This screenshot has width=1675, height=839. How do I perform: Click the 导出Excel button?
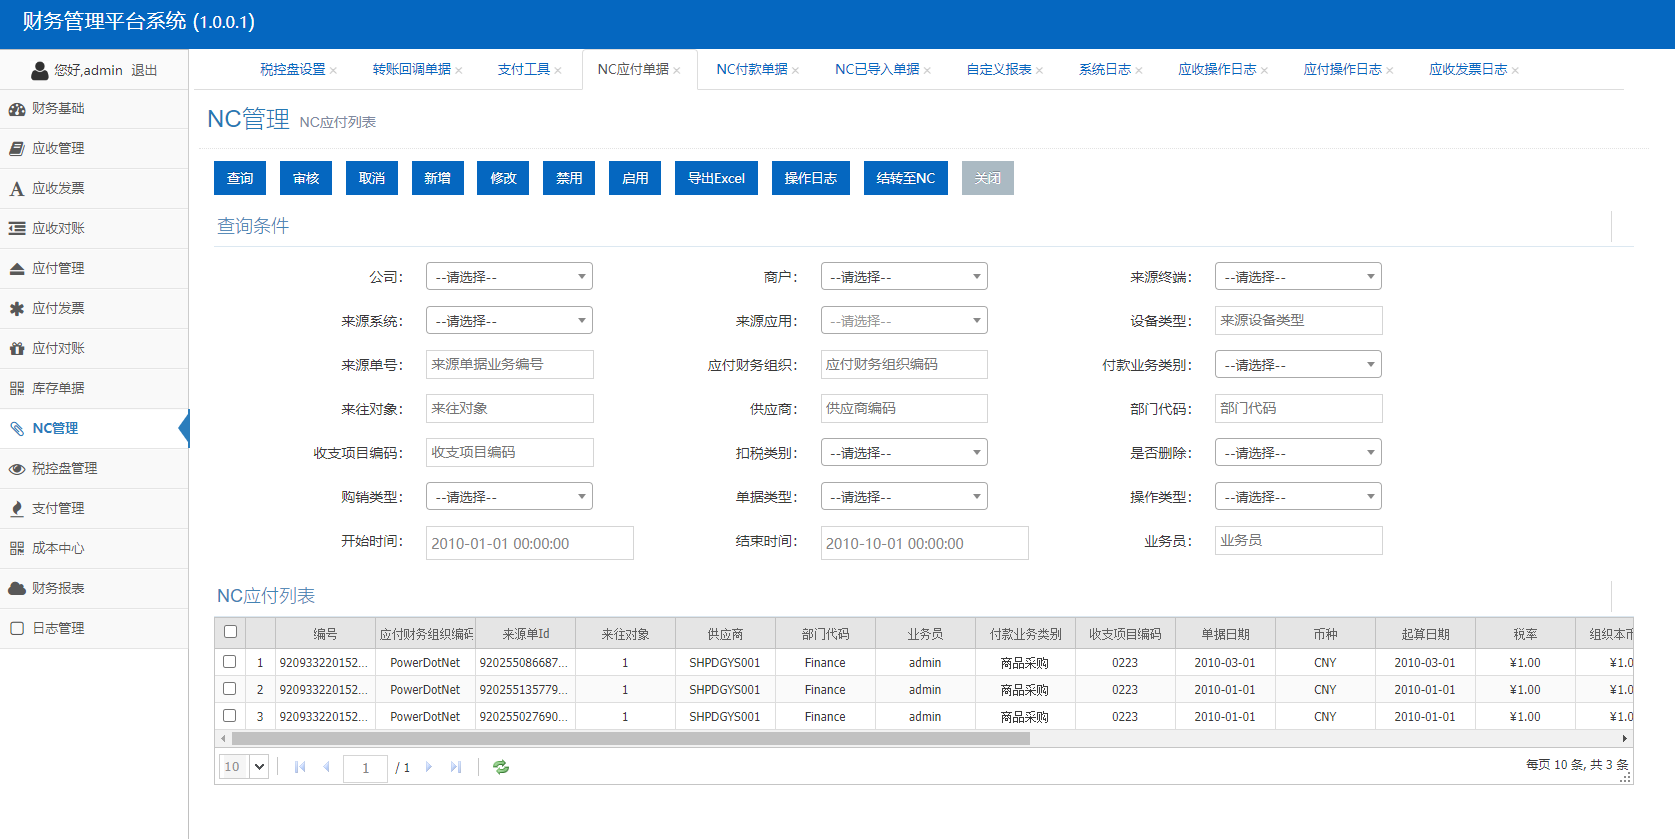point(716,178)
